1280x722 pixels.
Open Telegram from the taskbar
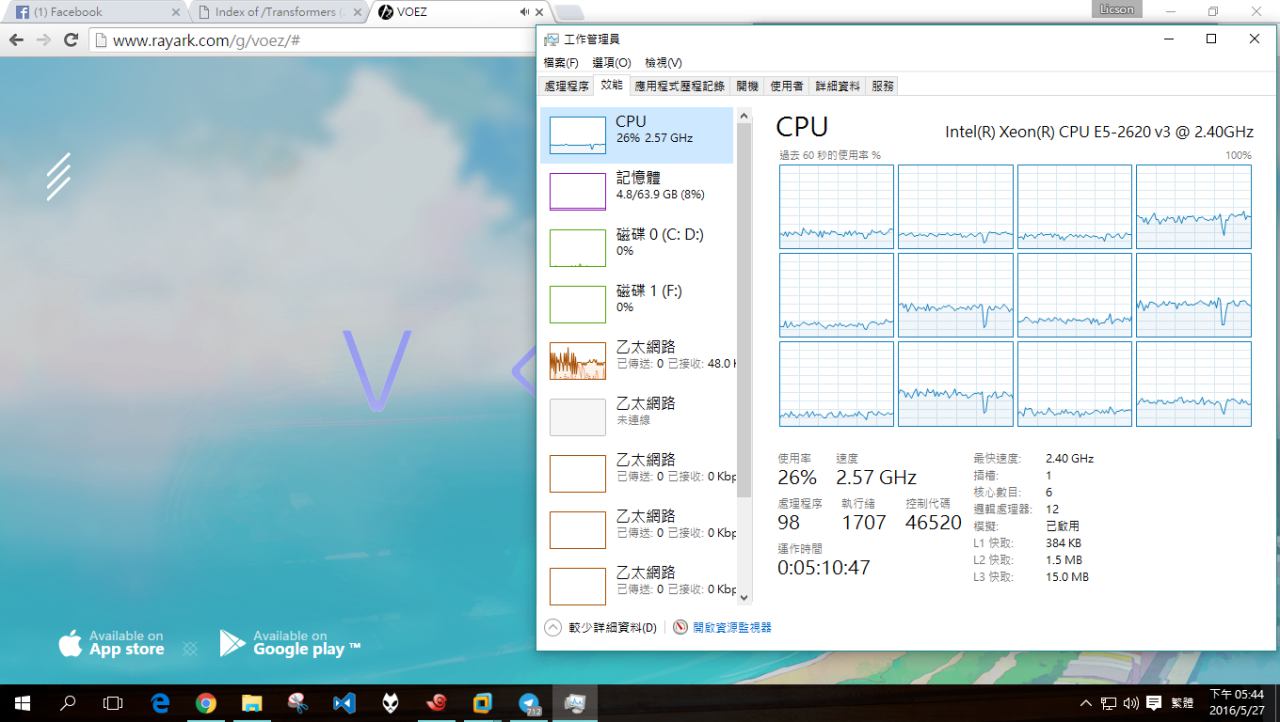point(529,703)
